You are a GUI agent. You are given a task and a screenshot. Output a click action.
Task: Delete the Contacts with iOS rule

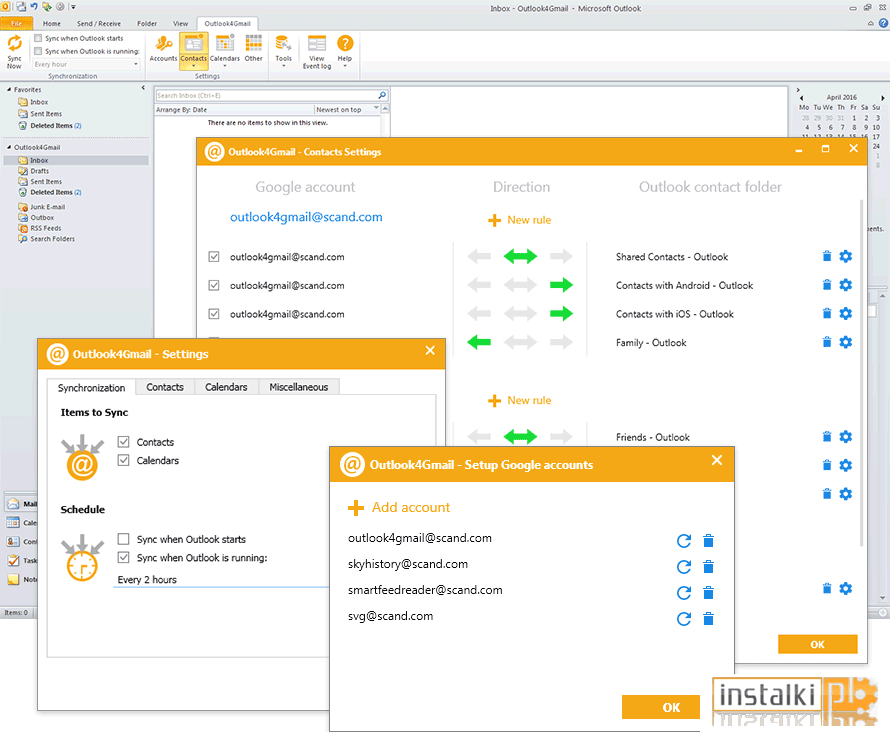tap(827, 313)
